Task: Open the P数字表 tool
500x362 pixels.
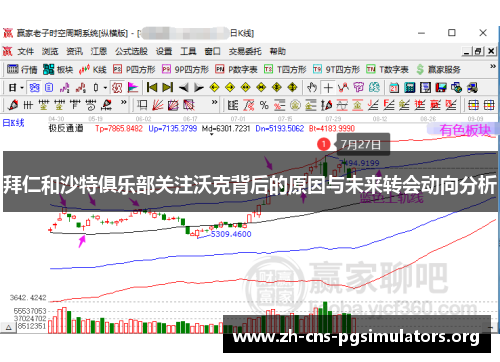Action: 236,69
